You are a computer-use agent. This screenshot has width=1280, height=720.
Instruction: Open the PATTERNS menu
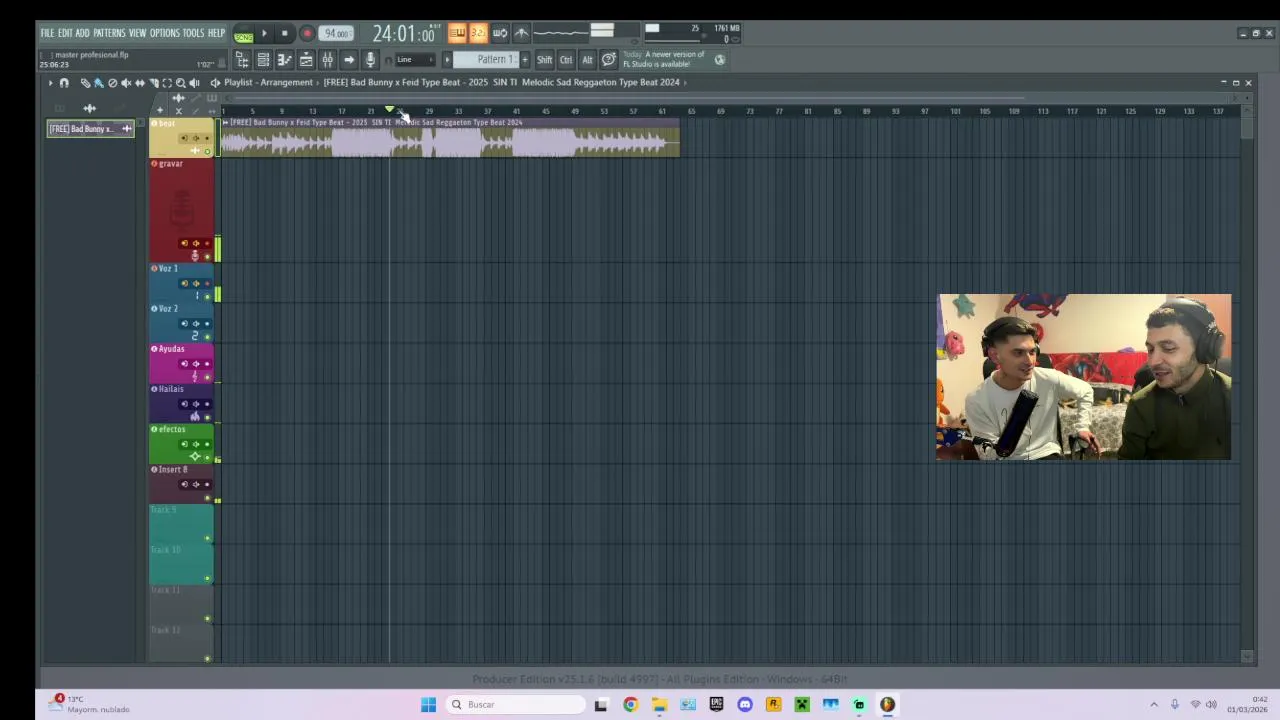109,33
